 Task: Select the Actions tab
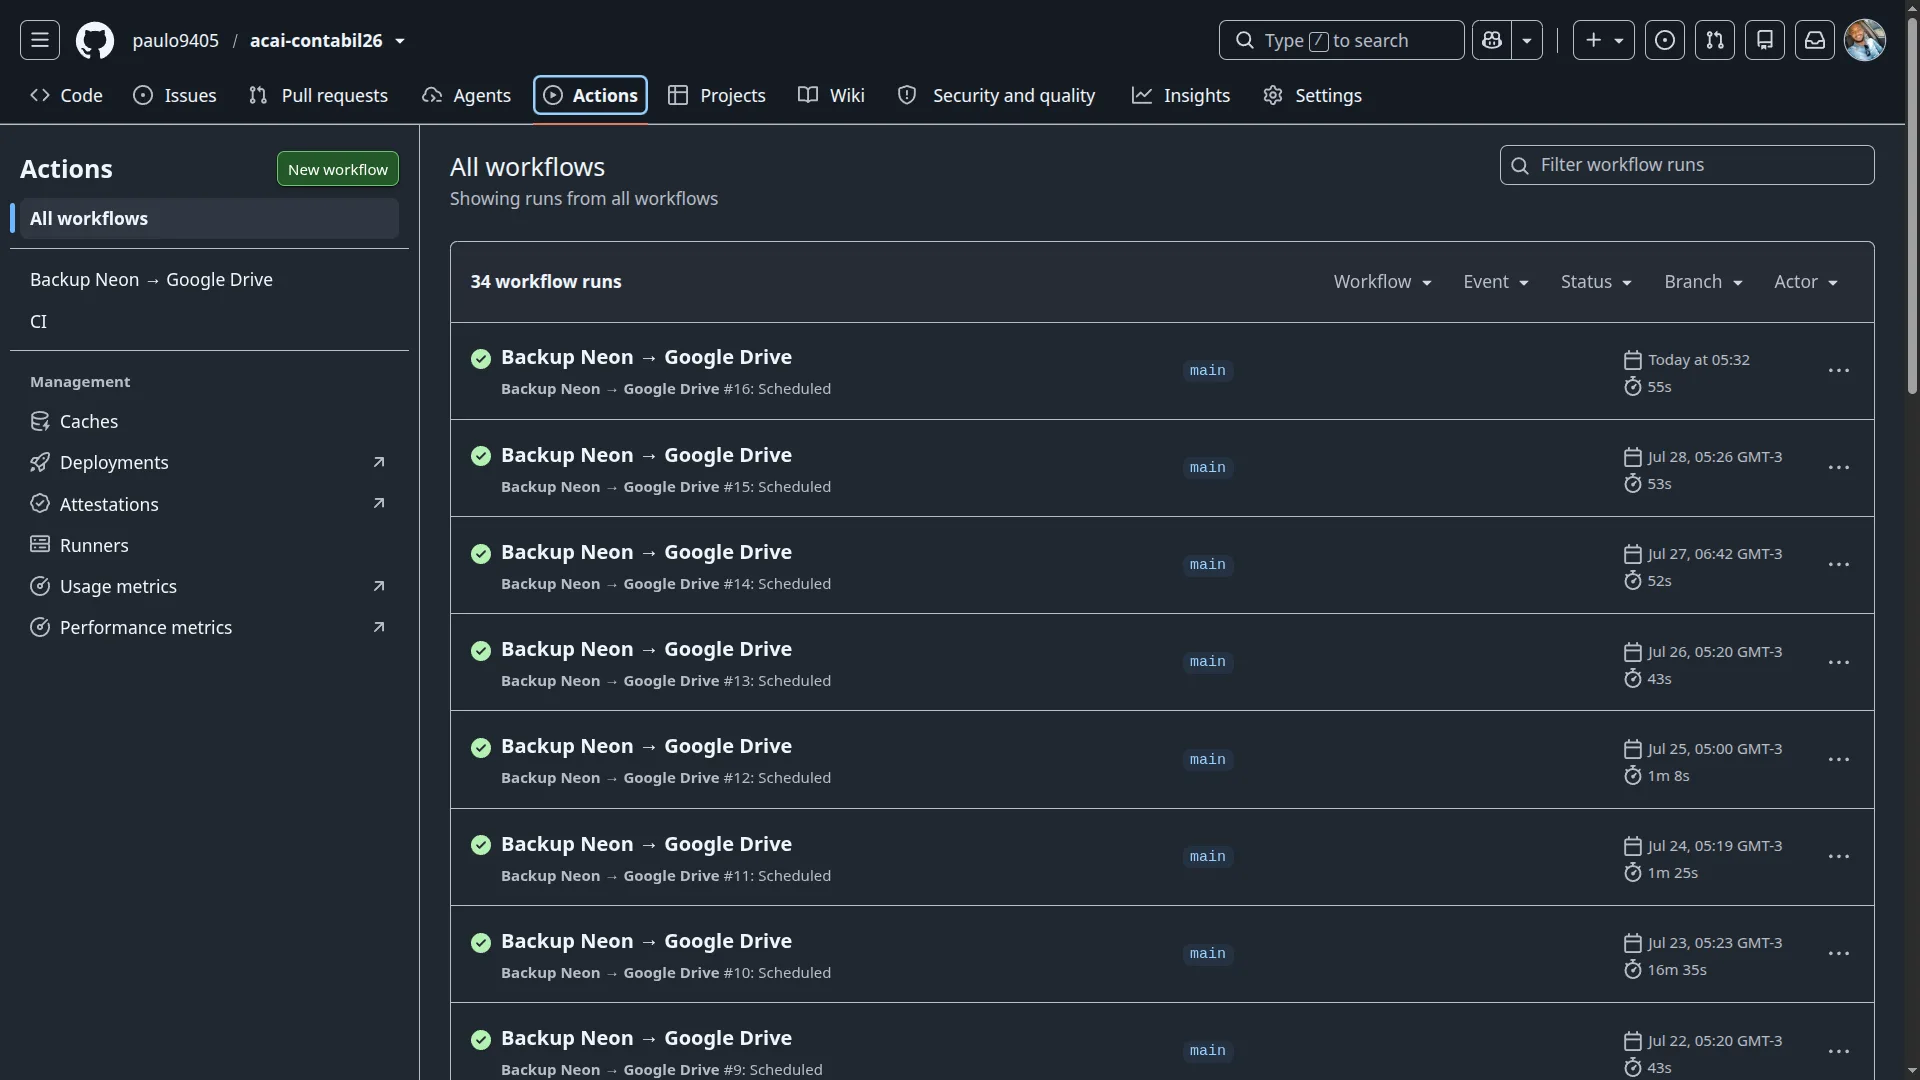pyautogui.click(x=590, y=95)
